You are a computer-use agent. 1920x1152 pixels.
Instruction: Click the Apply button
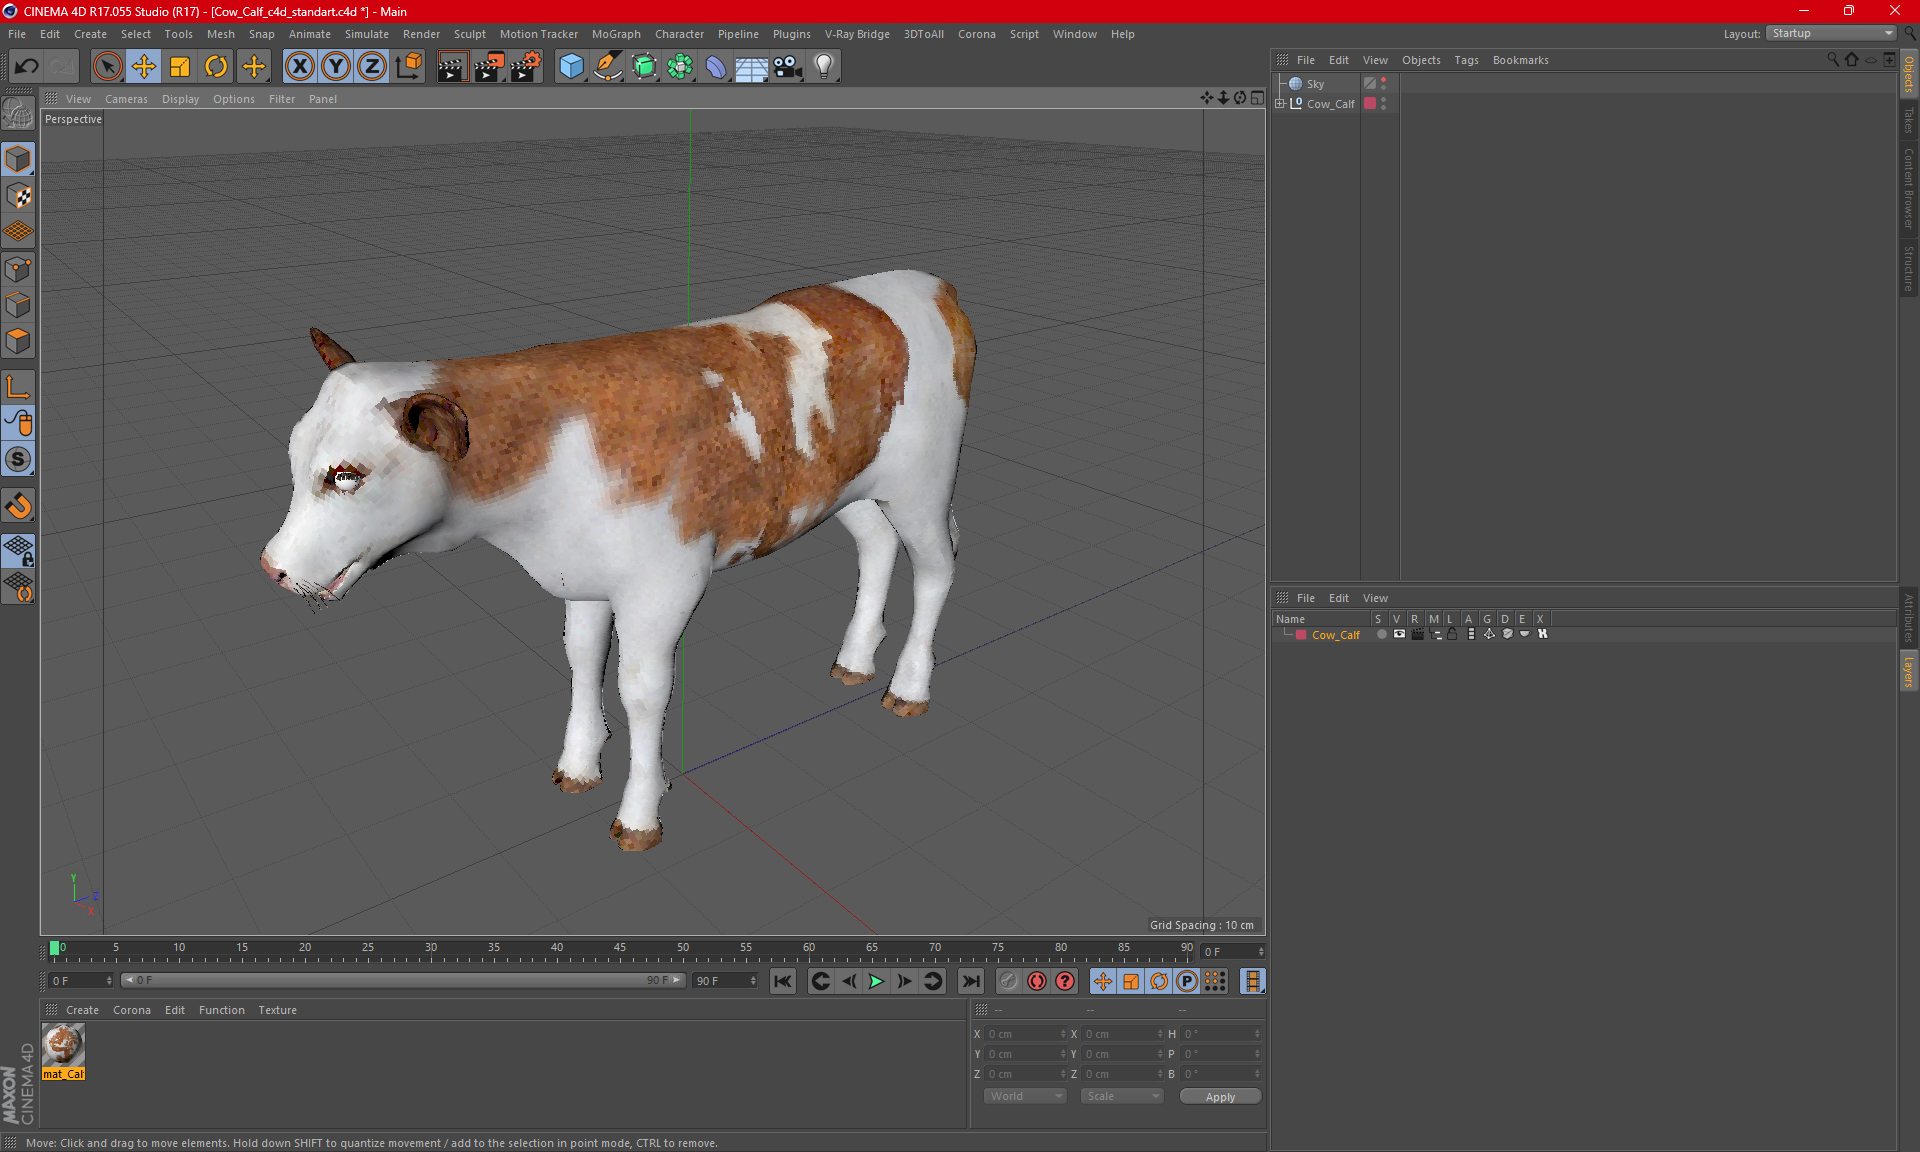coord(1220,1097)
